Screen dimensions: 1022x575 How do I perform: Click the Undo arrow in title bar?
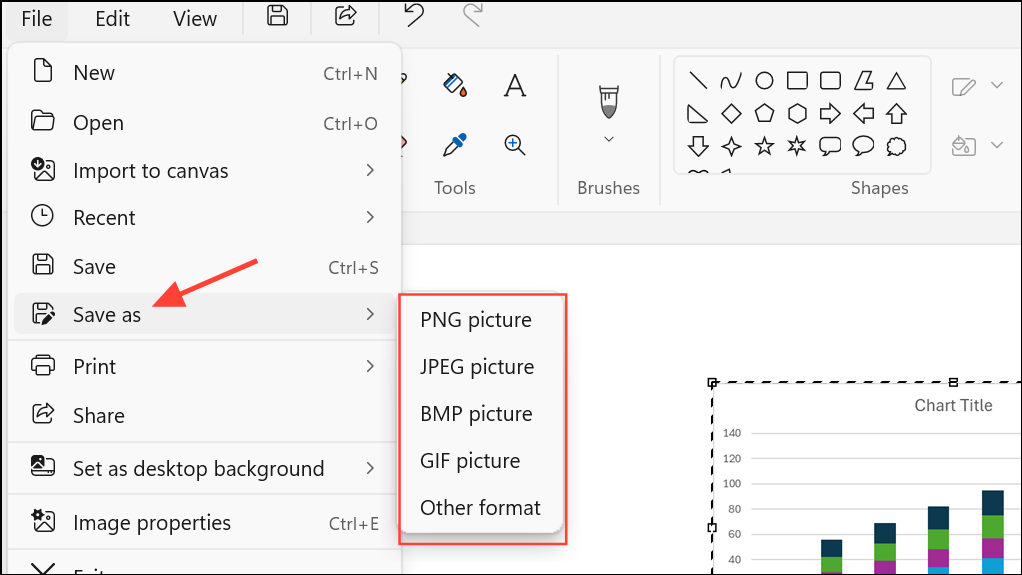413,15
